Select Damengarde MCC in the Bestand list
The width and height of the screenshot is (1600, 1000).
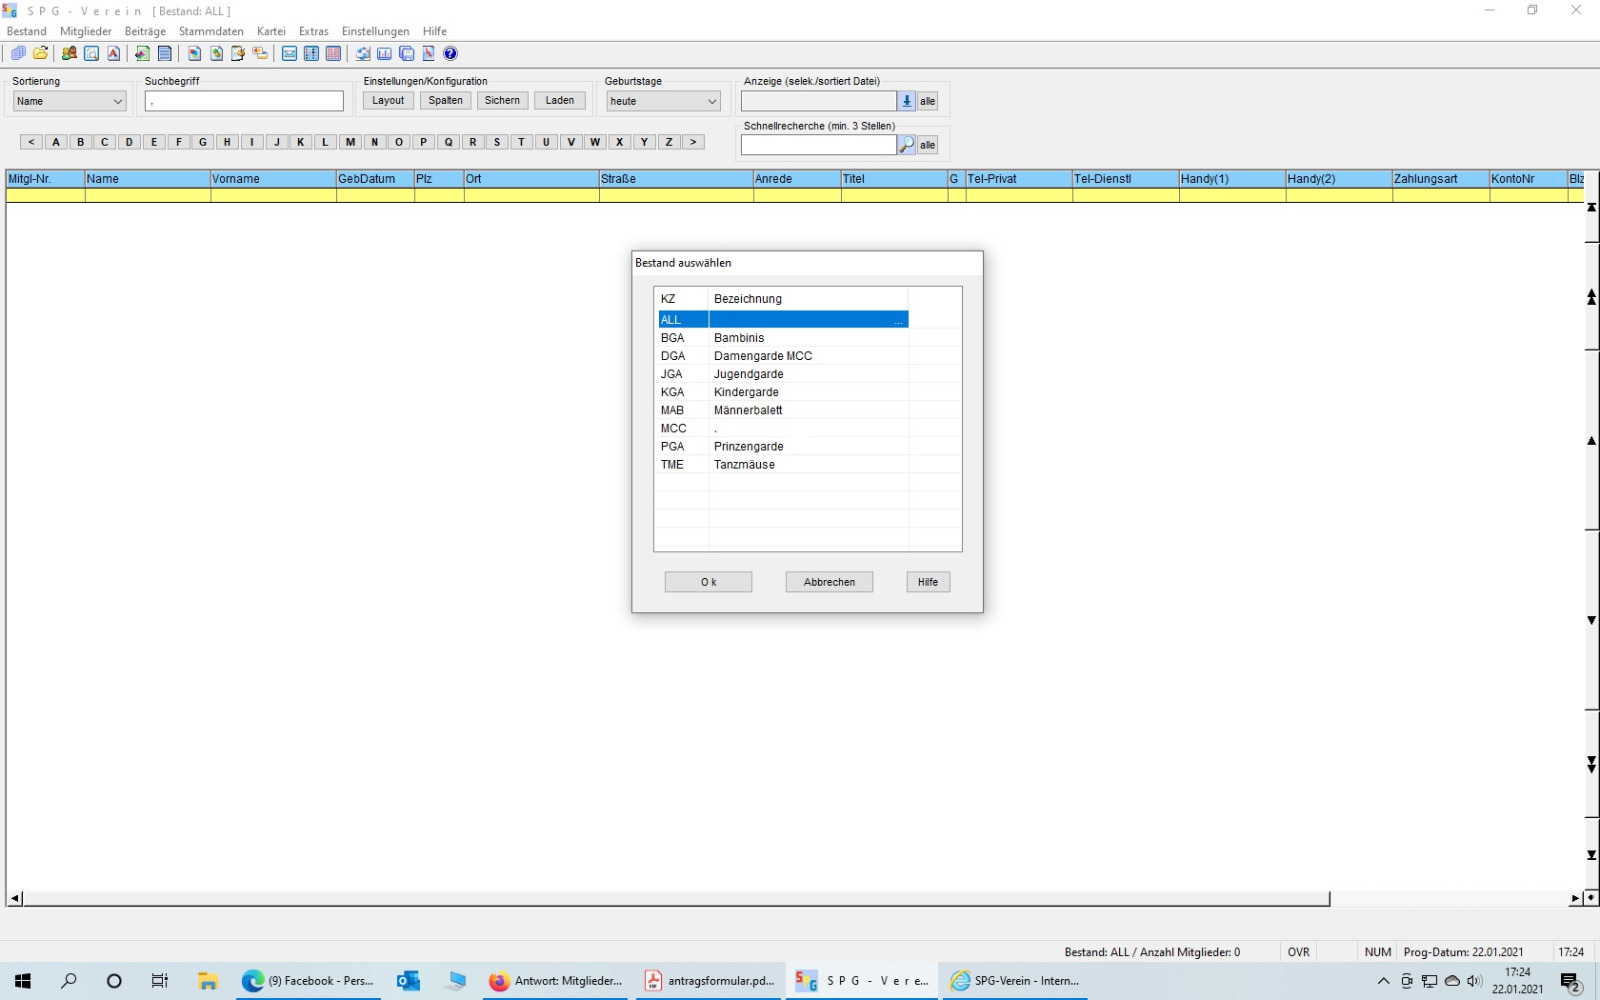tap(762, 356)
